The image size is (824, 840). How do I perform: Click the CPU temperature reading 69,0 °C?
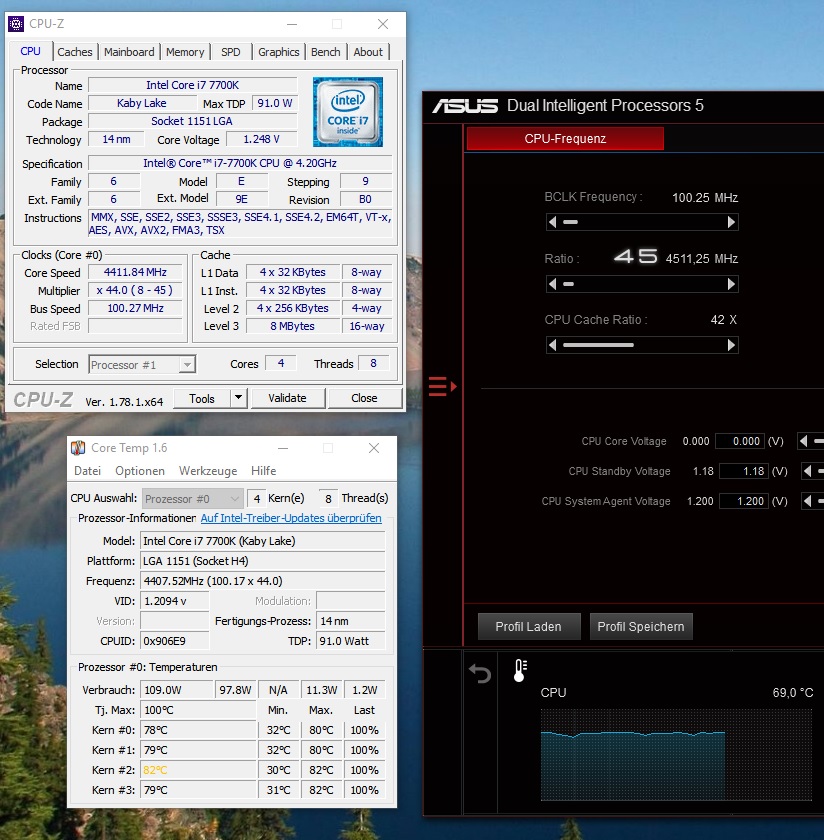[x=792, y=693]
